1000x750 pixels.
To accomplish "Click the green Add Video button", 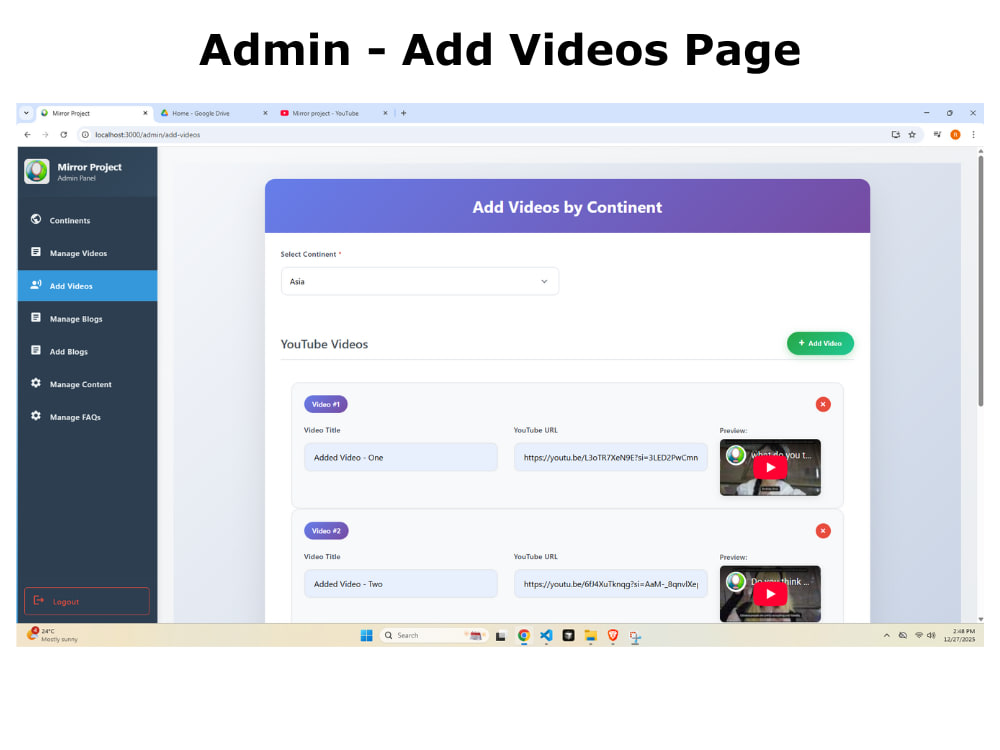I will pyautogui.click(x=820, y=343).
